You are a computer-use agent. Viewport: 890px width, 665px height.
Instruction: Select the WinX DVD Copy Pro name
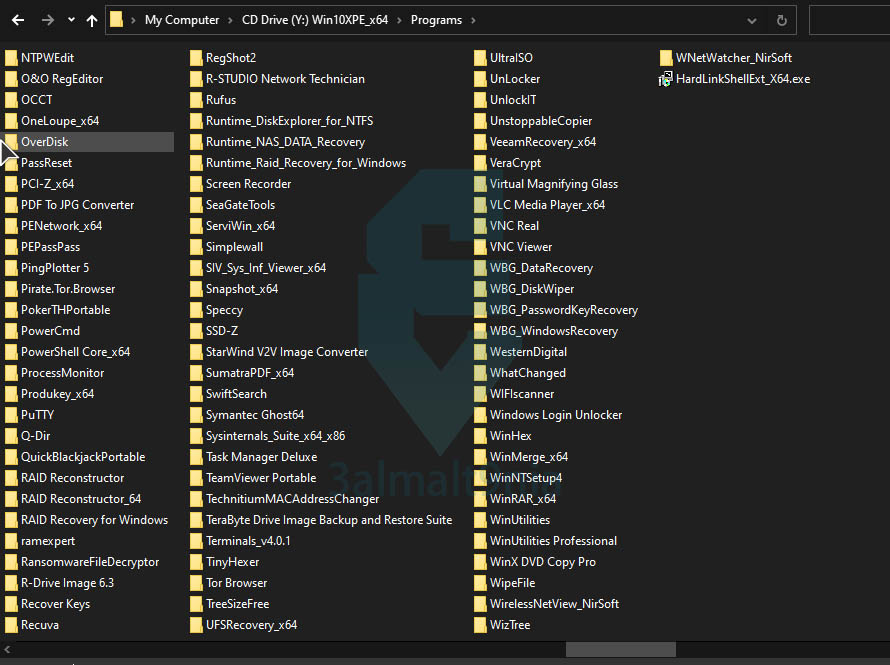(543, 562)
